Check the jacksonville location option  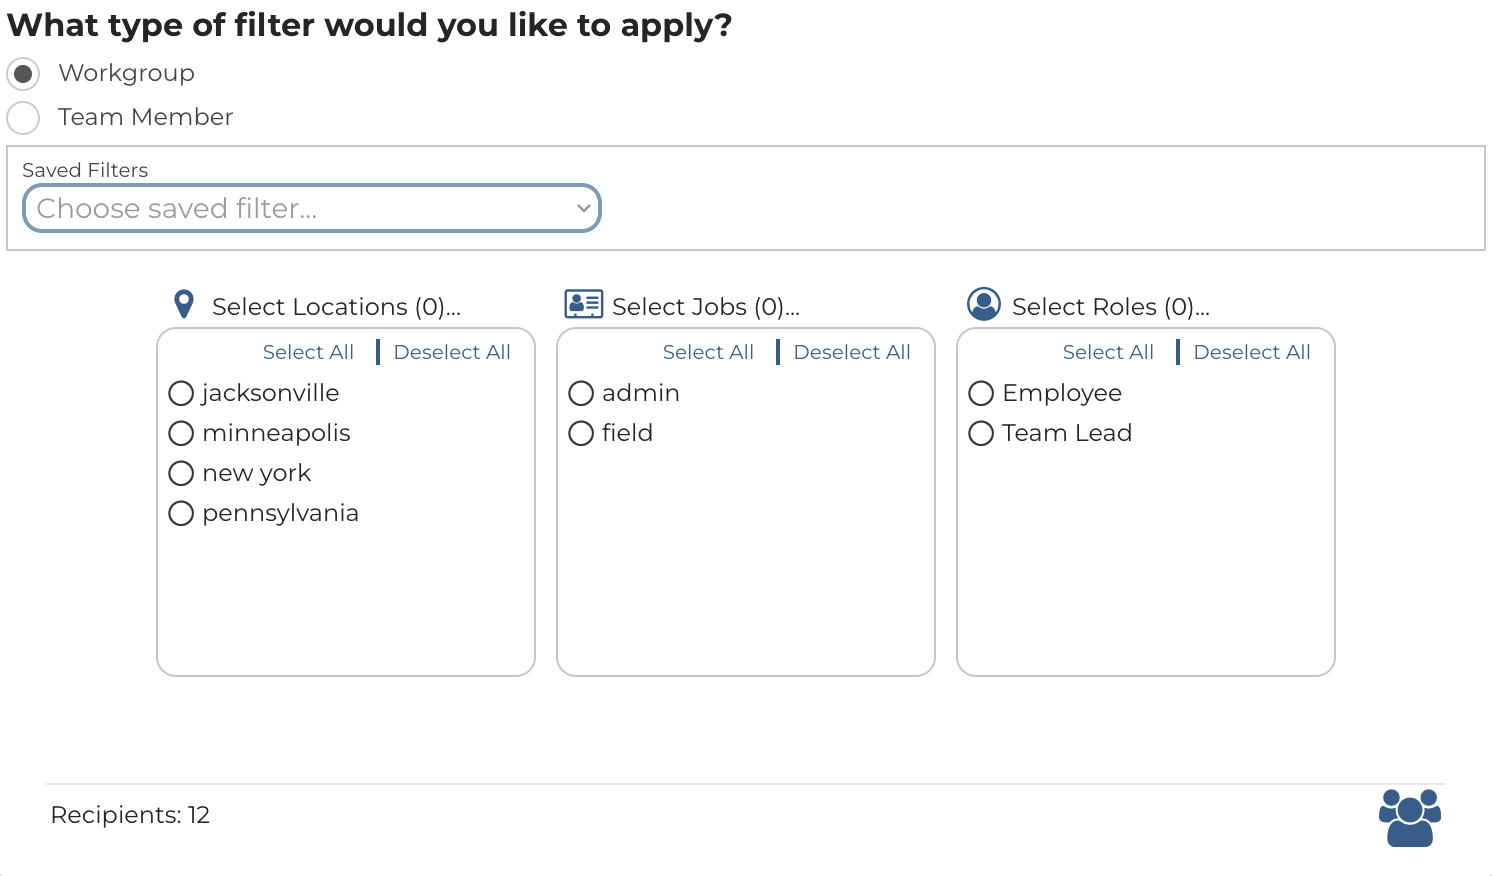[x=181, y=394]
